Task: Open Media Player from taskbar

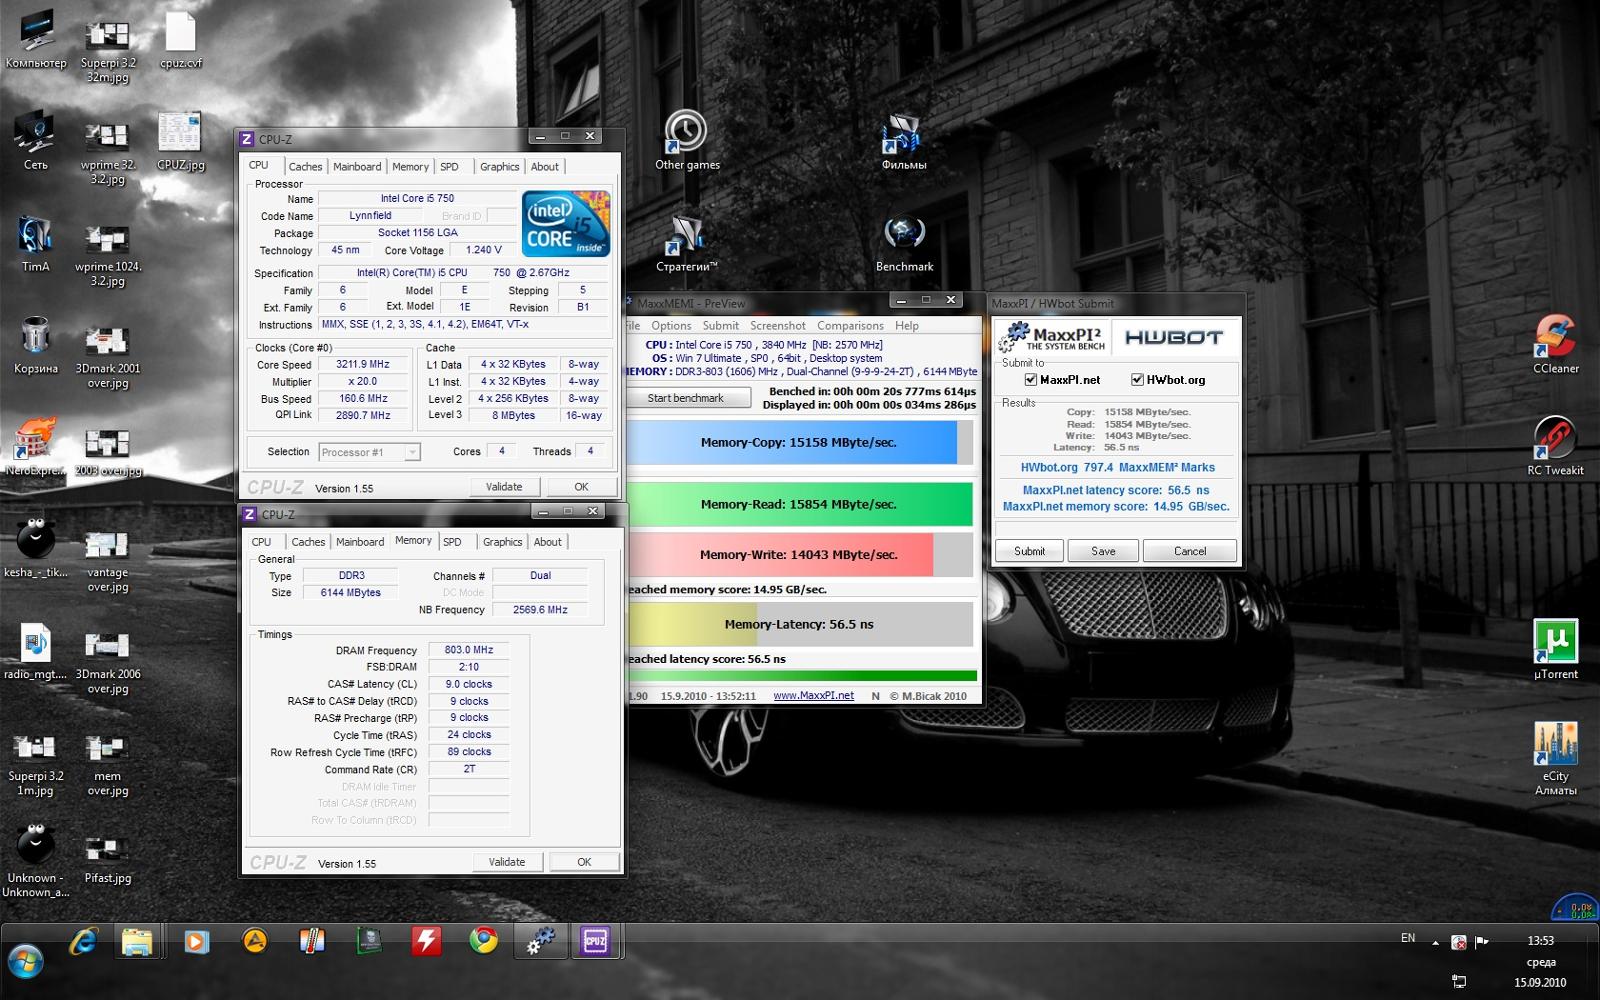Action: tap(196, 941)
